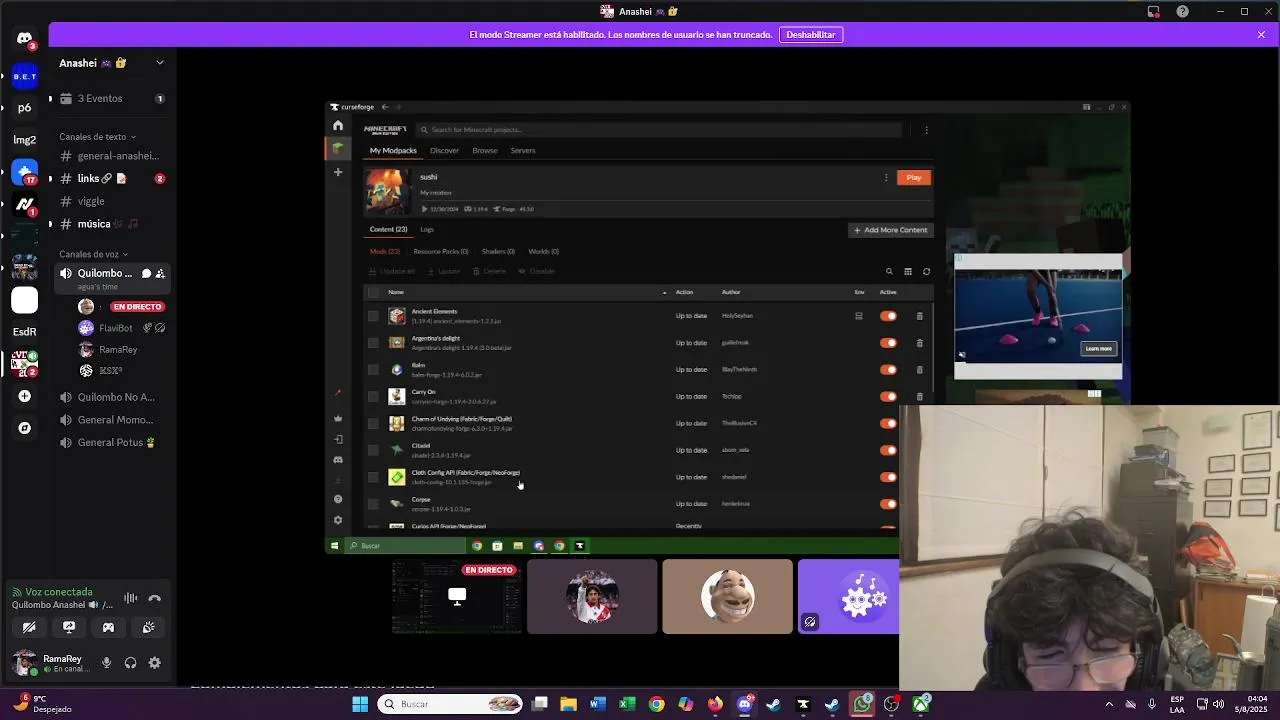The width and height of the screenshot is (1280, 720).
Task: Click the plus add-game icon in CurseForge sidebar
Action: [338, 172]
